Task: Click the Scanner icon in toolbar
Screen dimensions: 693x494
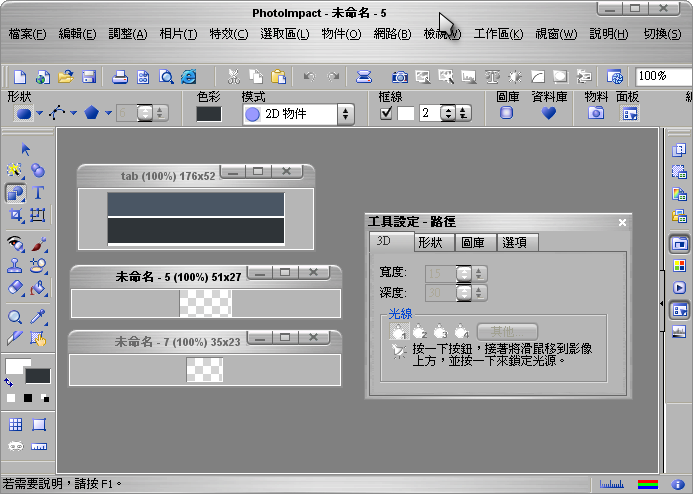Action: [x=364, y=77]
